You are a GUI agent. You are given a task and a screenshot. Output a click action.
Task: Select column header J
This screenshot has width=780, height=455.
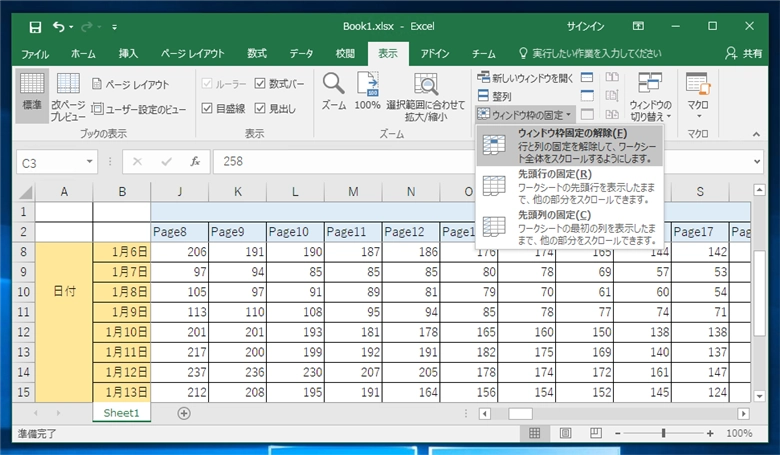click(x=180, y=192)
